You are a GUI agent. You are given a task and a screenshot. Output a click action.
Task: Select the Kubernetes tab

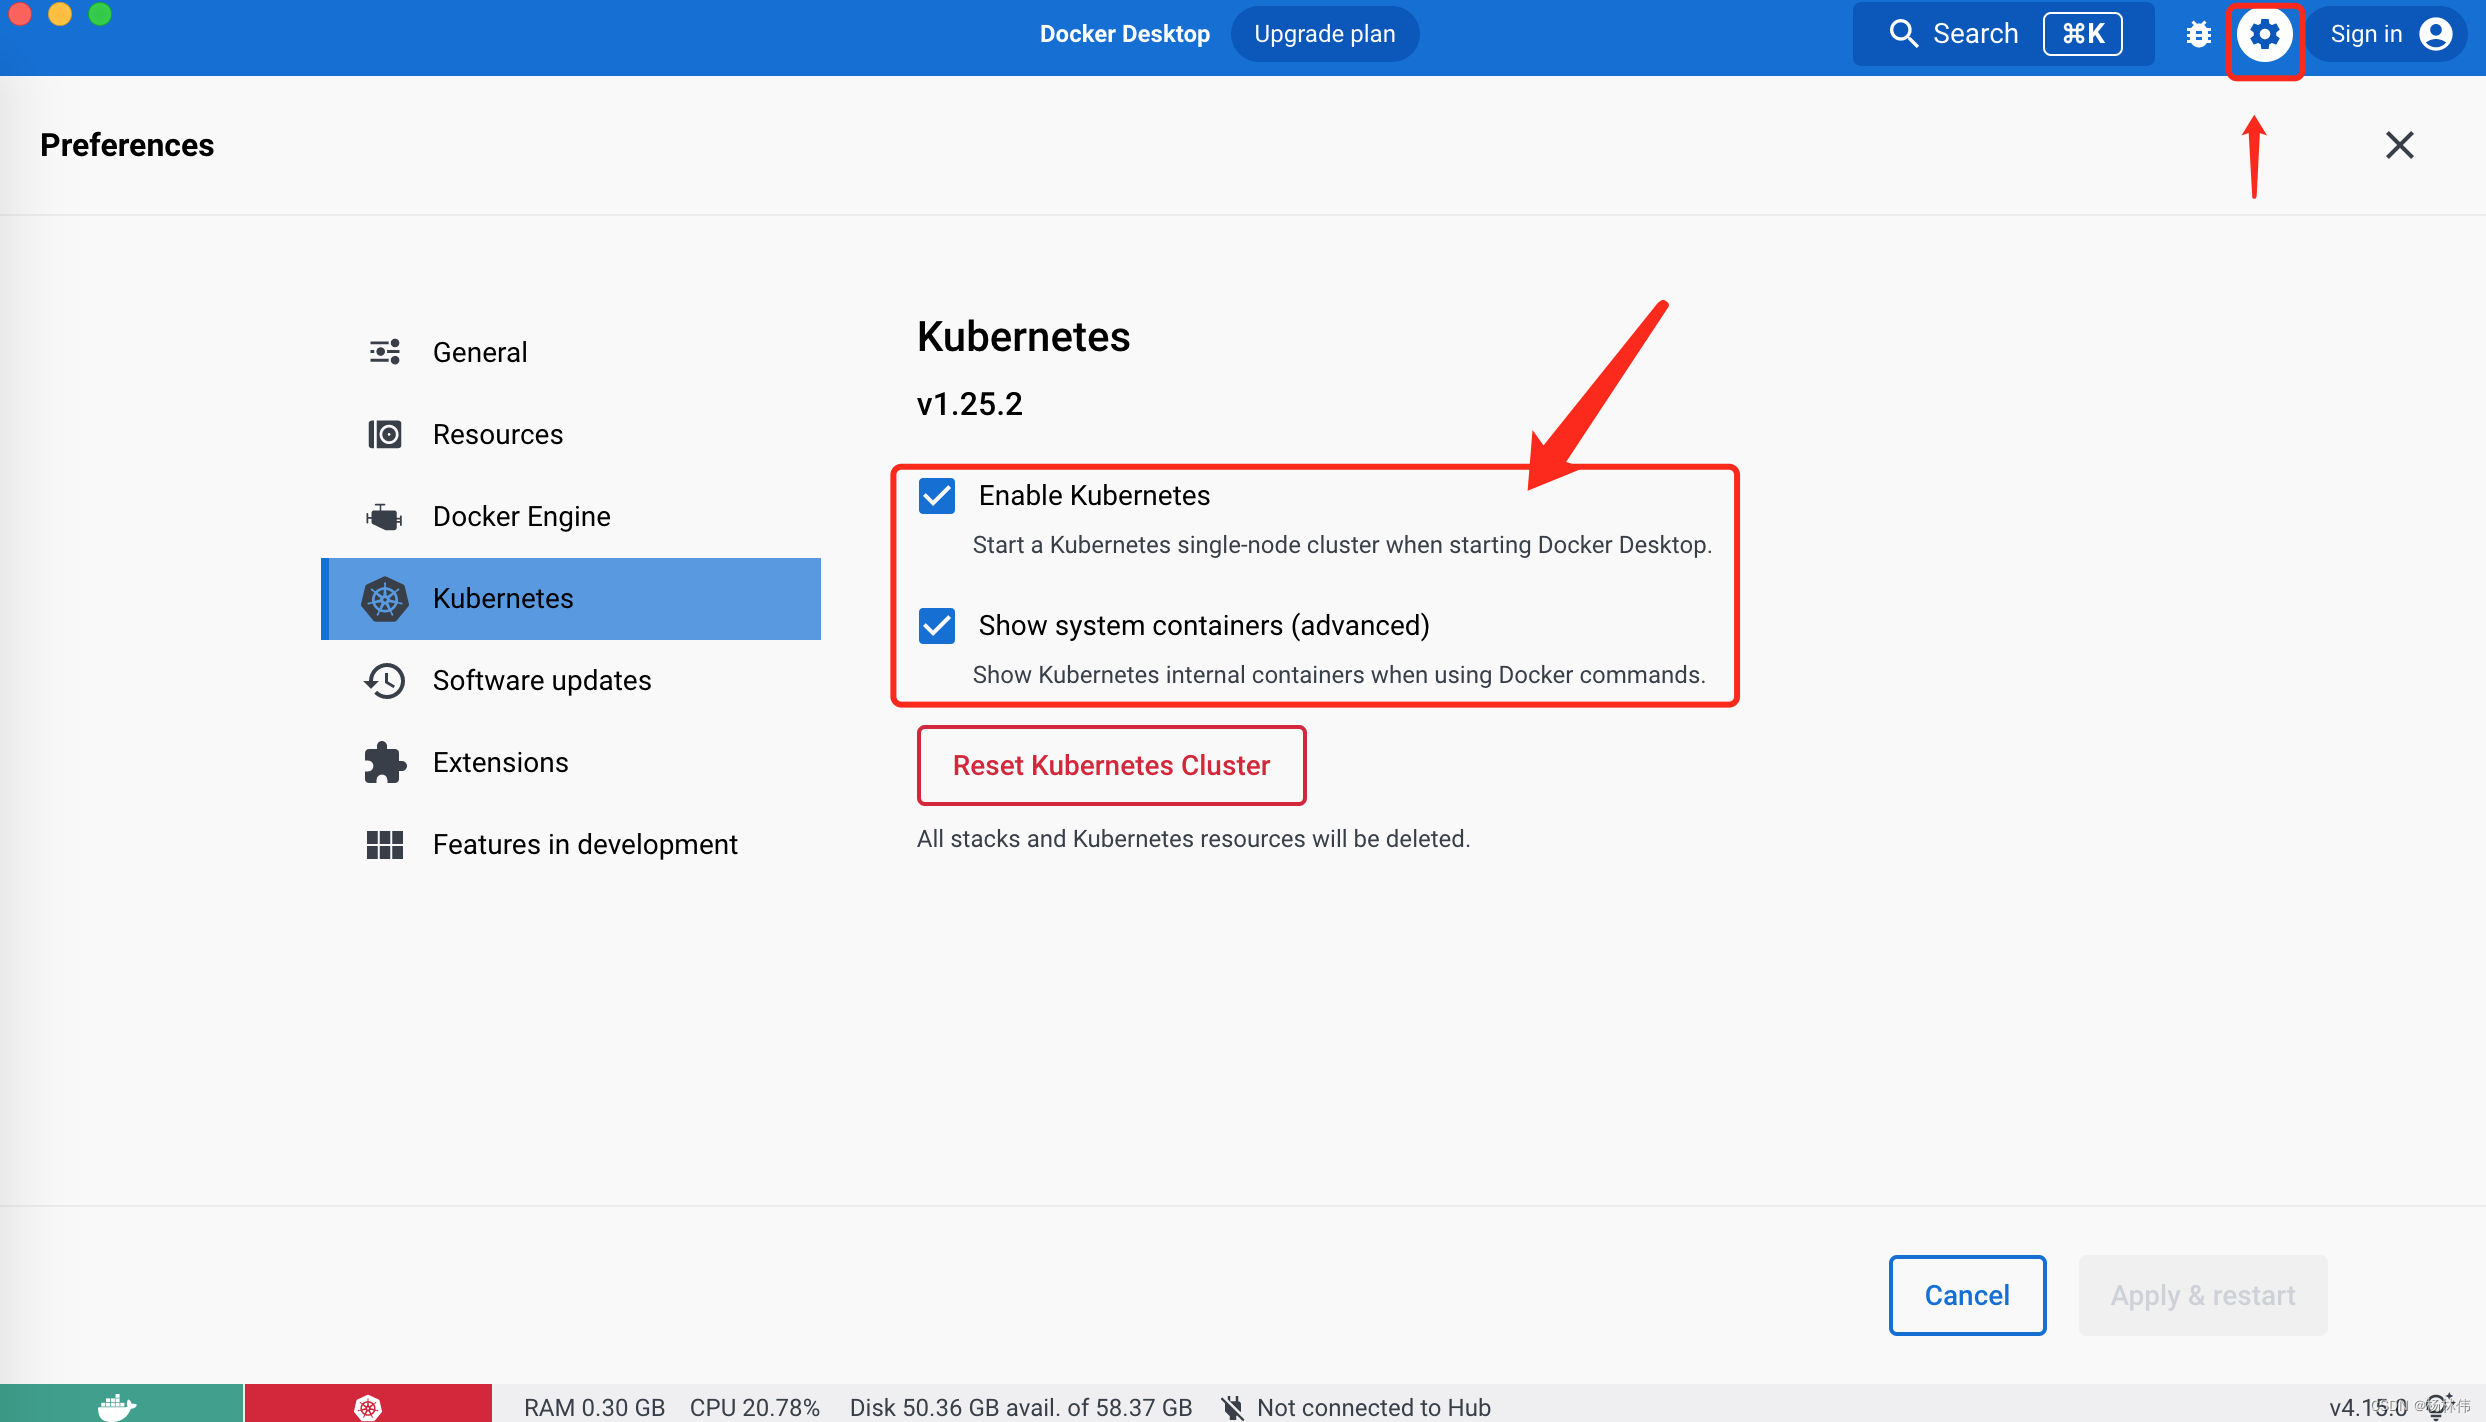(571, 599)
